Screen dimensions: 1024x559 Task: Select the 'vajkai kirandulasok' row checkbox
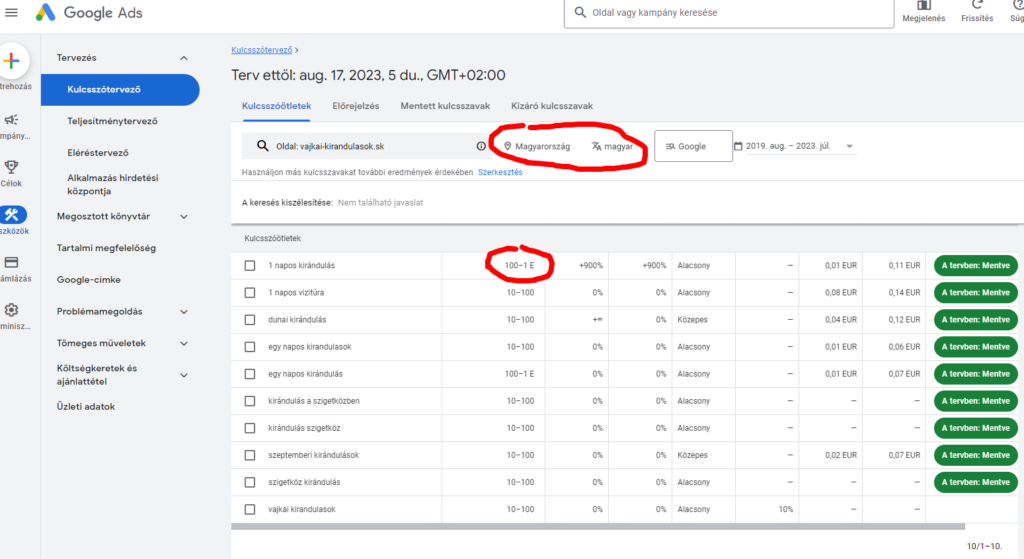(x=250, y=509)
